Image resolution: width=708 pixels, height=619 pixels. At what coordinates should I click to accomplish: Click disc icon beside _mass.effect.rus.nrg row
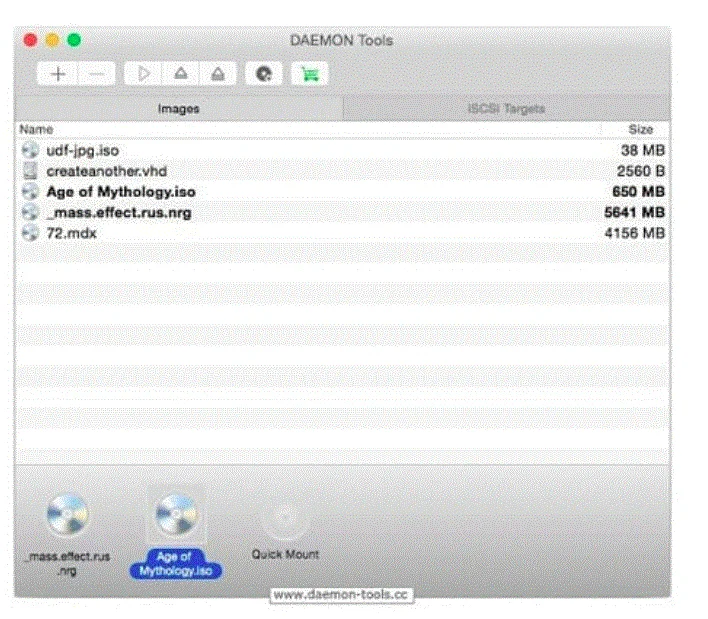[x=30, y=212]
